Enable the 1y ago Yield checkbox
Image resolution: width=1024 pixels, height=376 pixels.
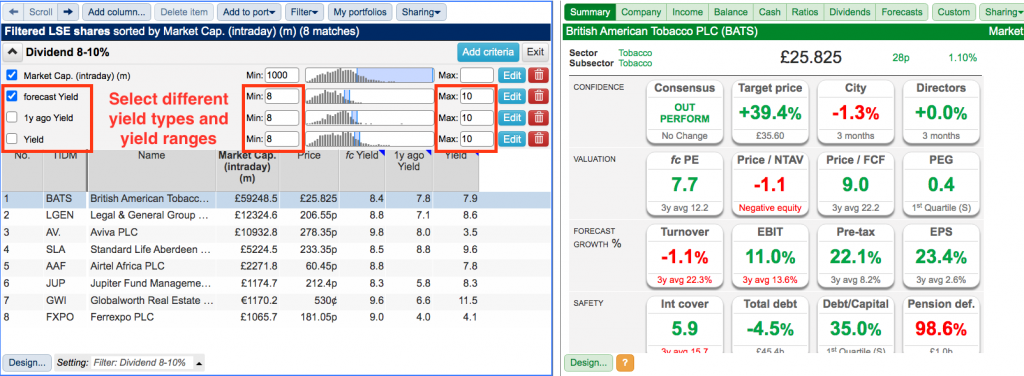pos(12,118)
